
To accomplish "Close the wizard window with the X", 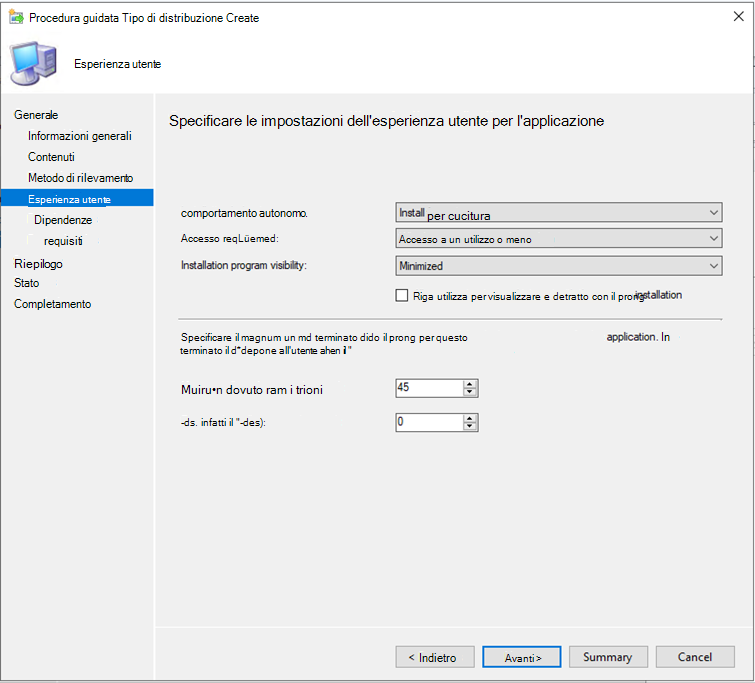I will pos(738,16).
